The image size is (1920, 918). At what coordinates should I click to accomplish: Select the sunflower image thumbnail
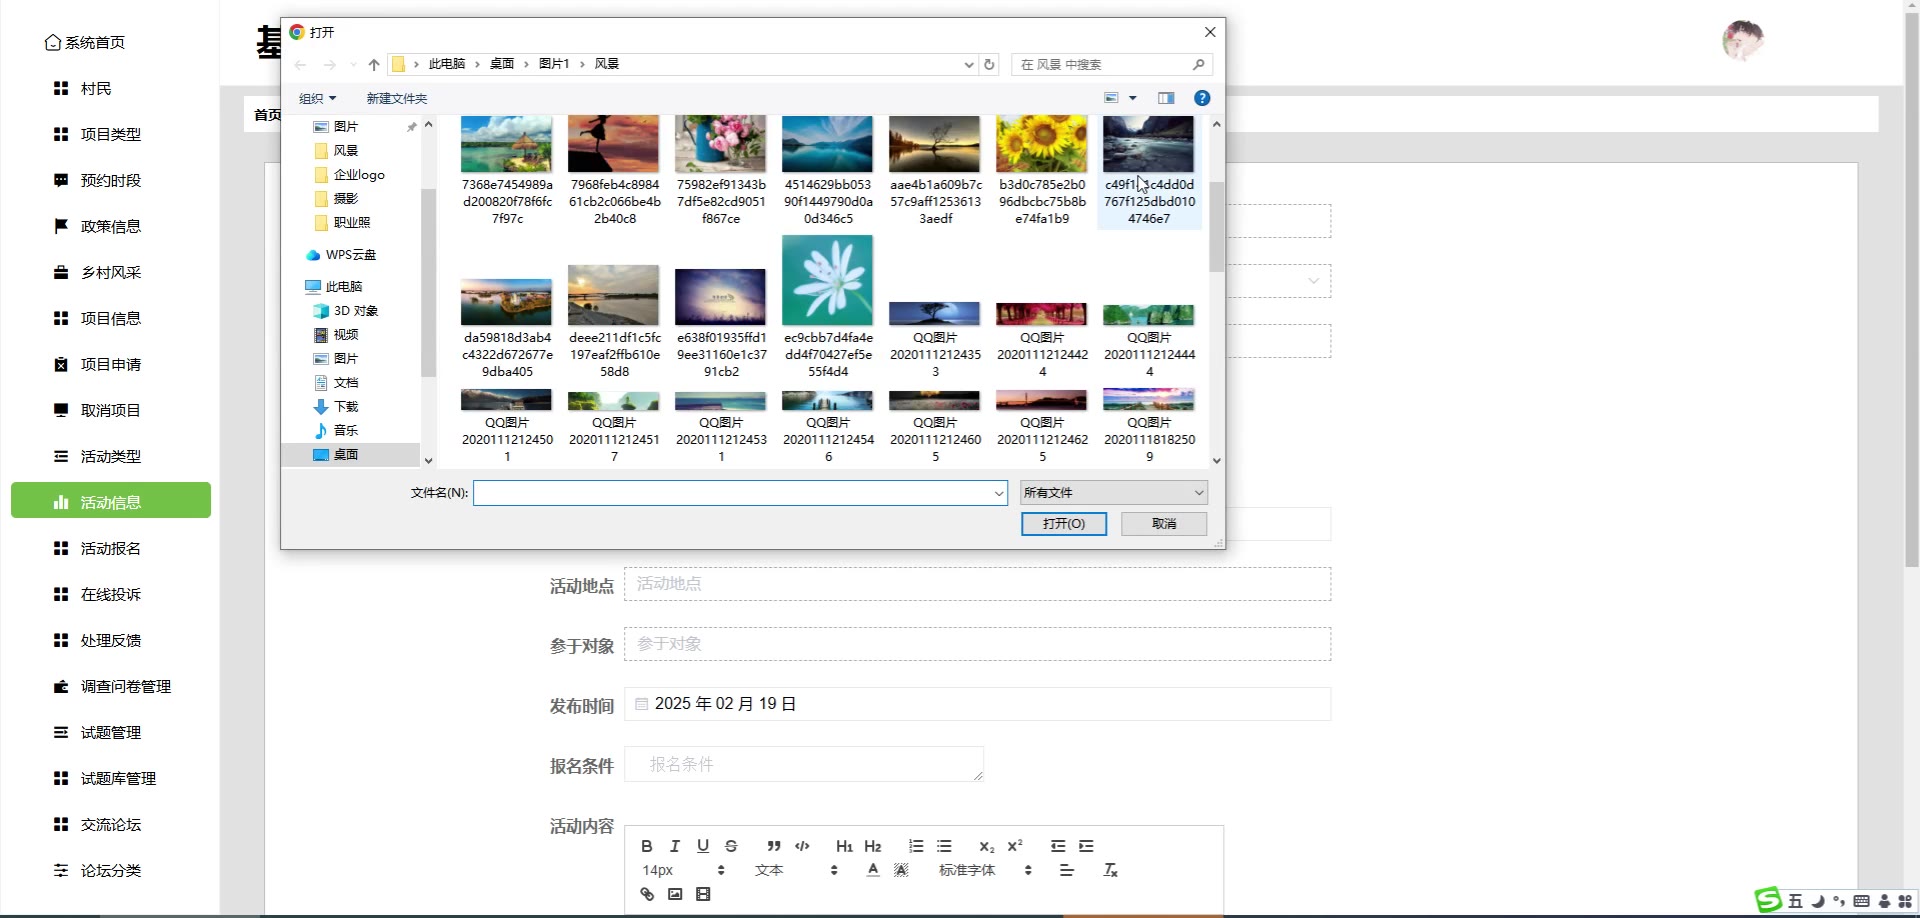[x=1041, y=145]
